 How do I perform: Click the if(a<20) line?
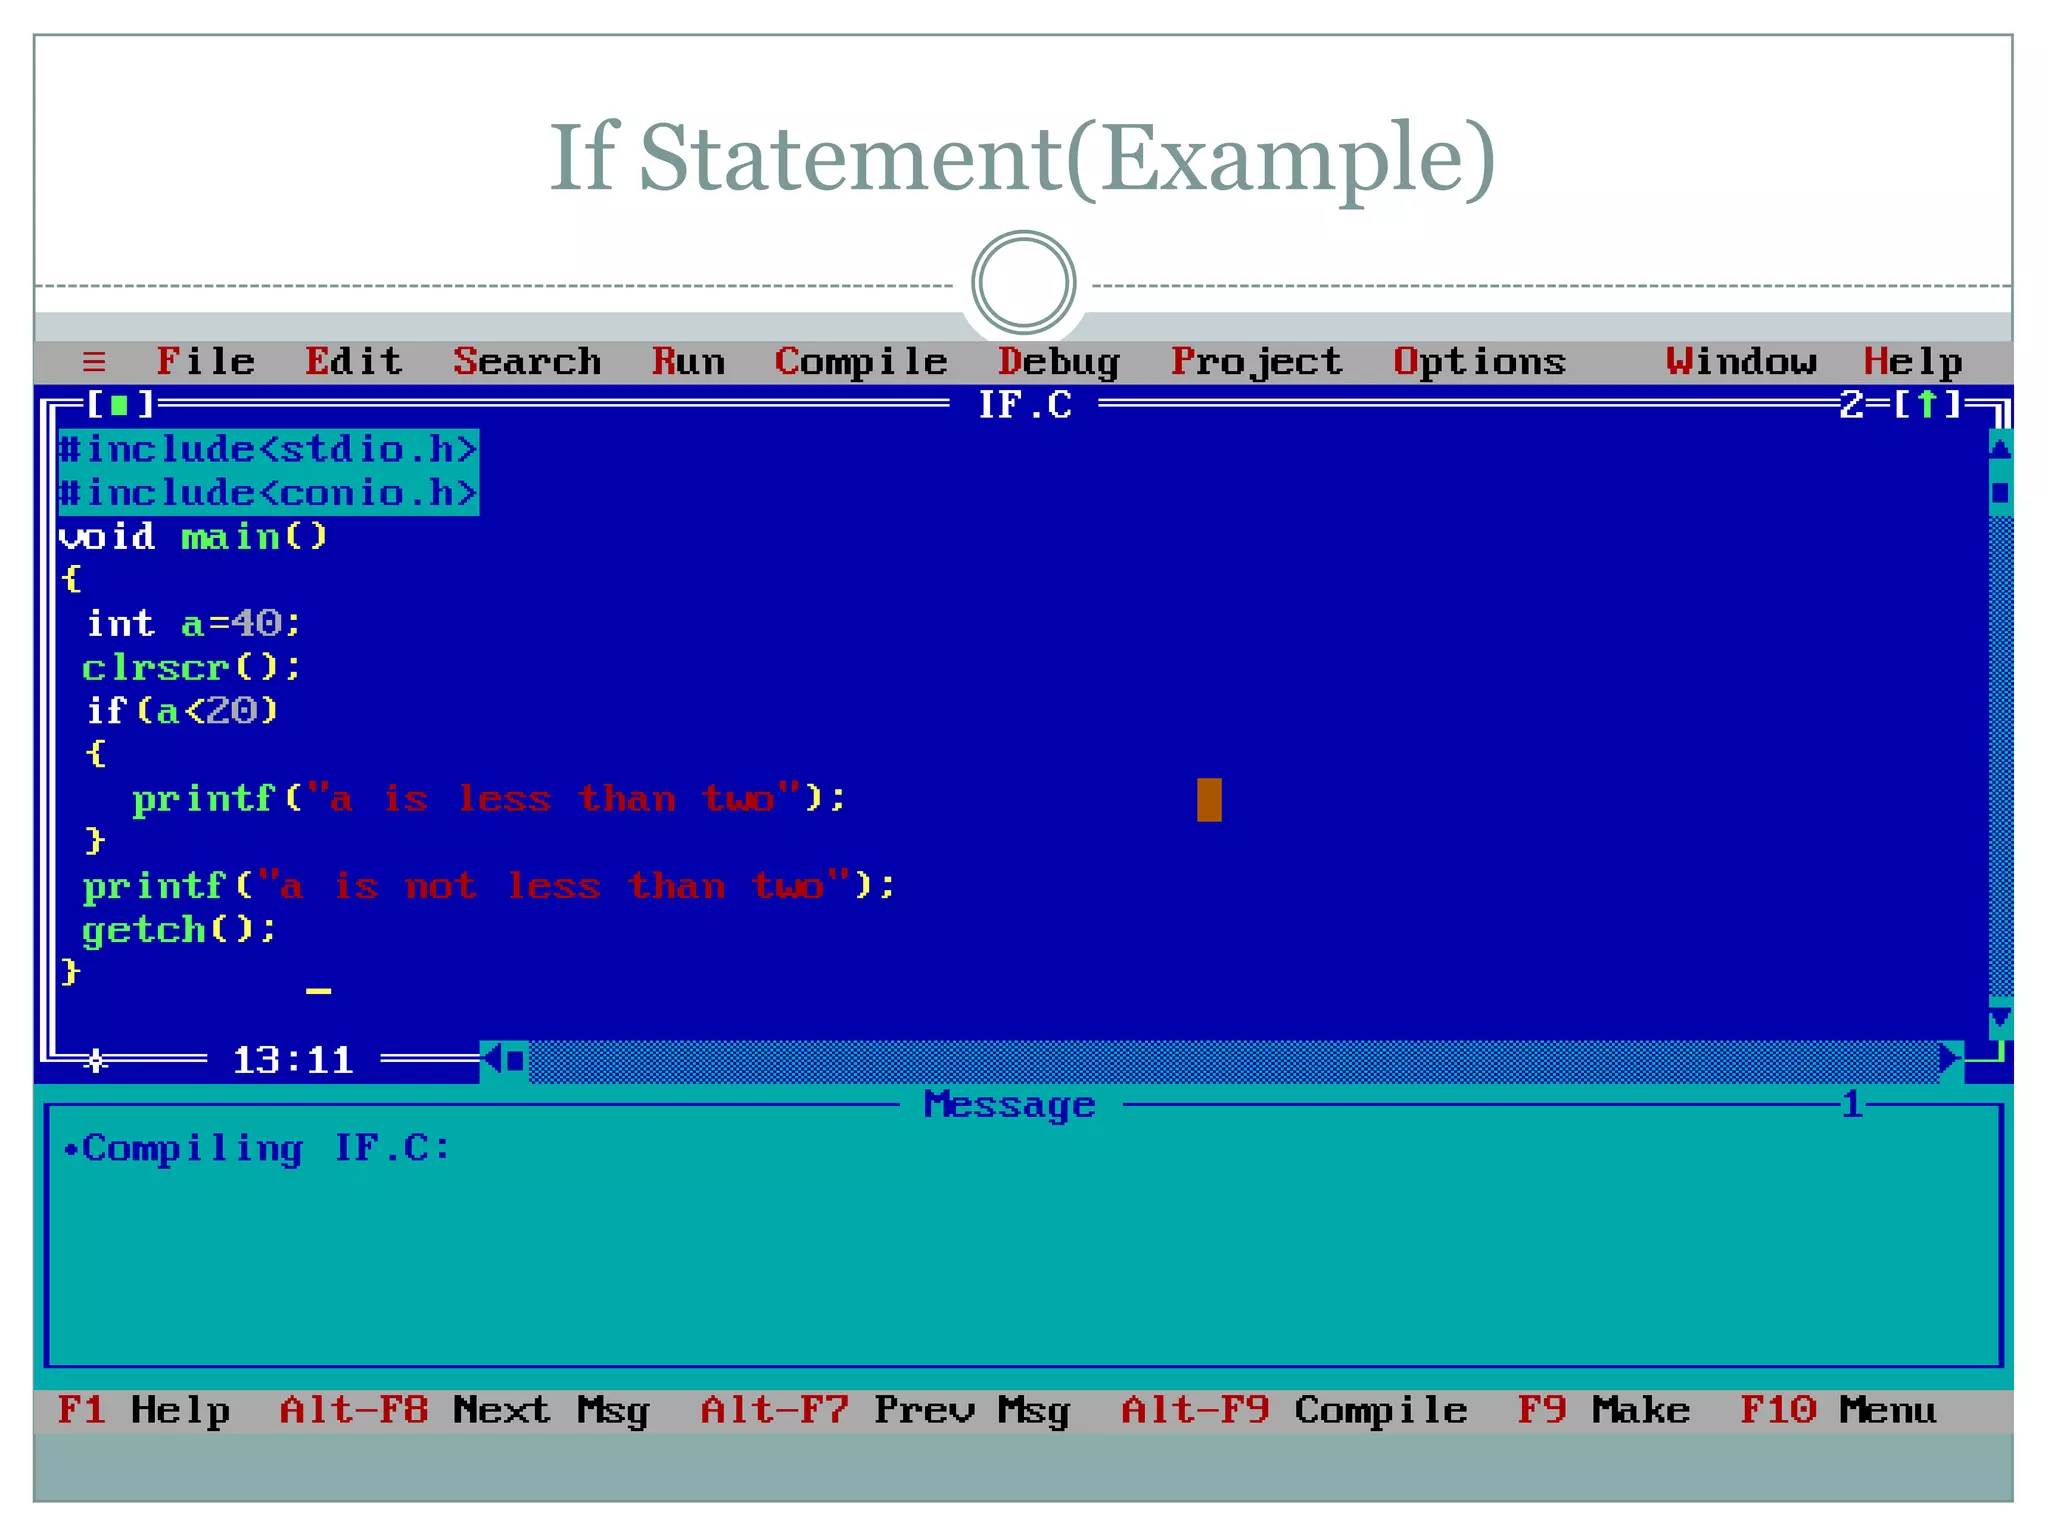(x=181, y=711)
